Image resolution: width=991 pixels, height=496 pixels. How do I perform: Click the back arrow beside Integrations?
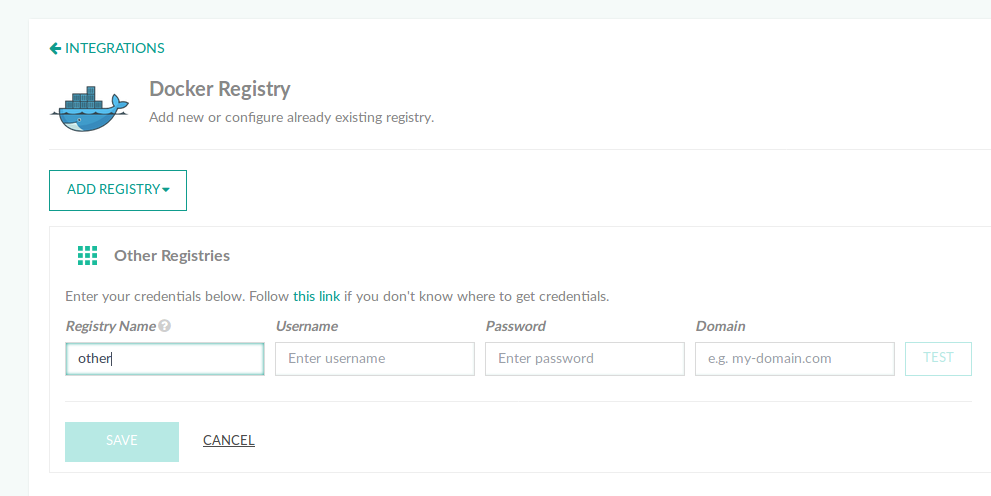click(55, 48)
